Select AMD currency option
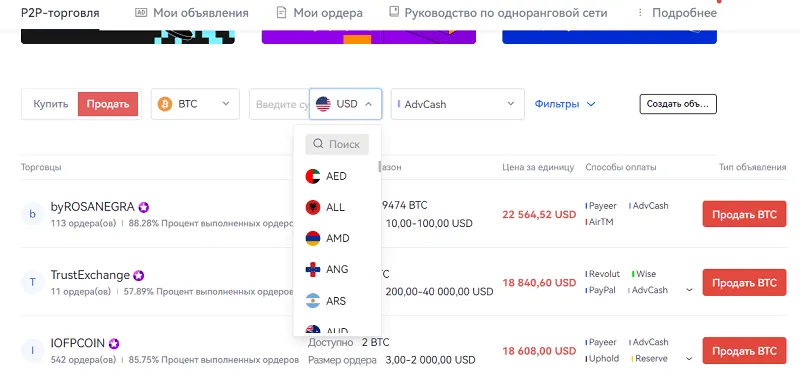800x379 pixels. [337, 239]
